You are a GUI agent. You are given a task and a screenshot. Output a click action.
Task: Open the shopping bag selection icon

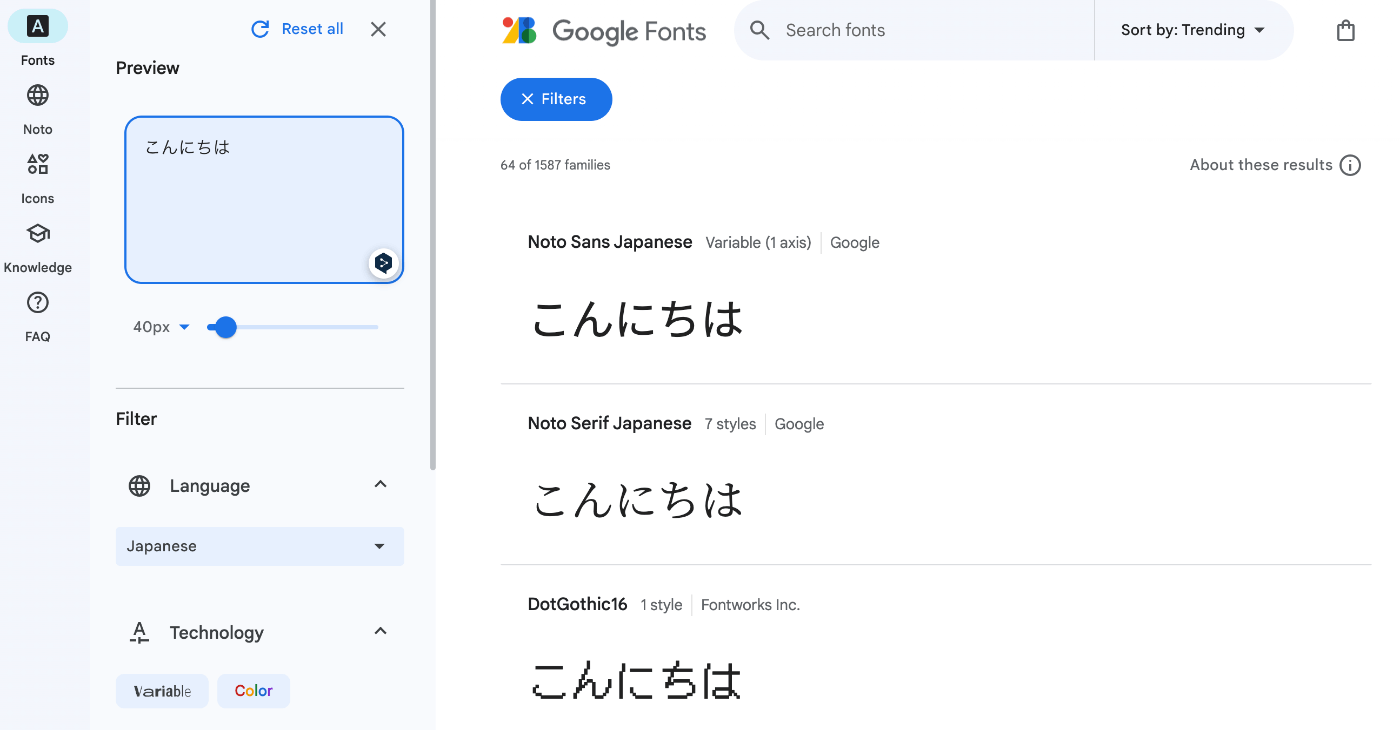(x=1346, y=31)
